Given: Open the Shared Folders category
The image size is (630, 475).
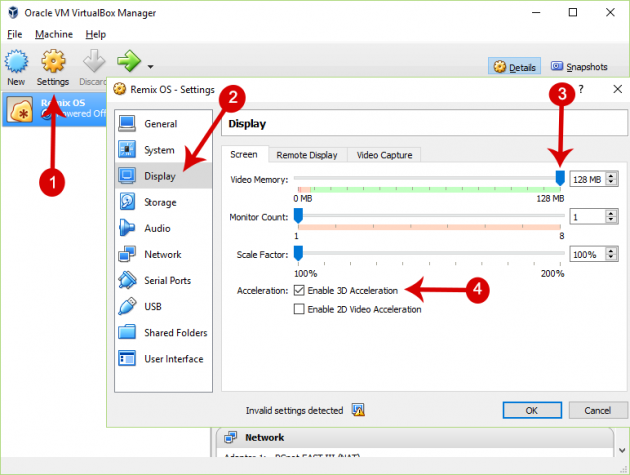Looking at the screenshot, I should (x=175, y=332).
